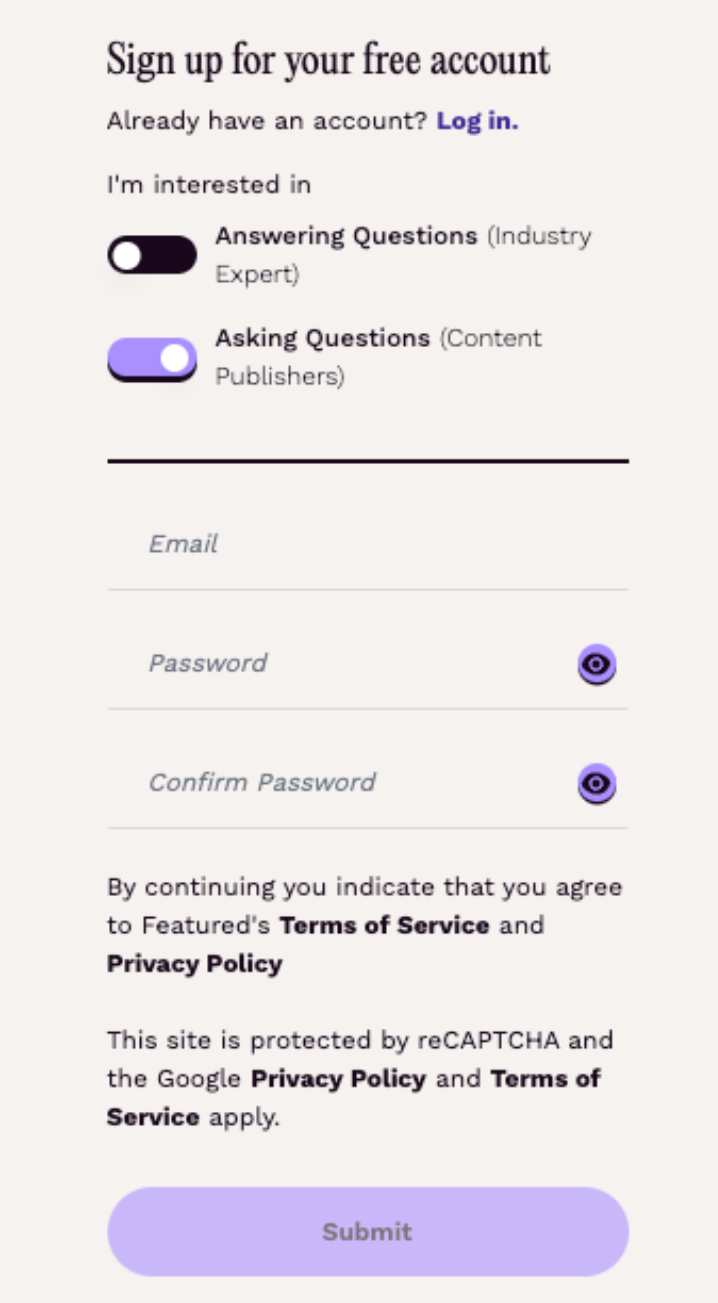Click the Sign up for your free account heading

coord(328,60)
